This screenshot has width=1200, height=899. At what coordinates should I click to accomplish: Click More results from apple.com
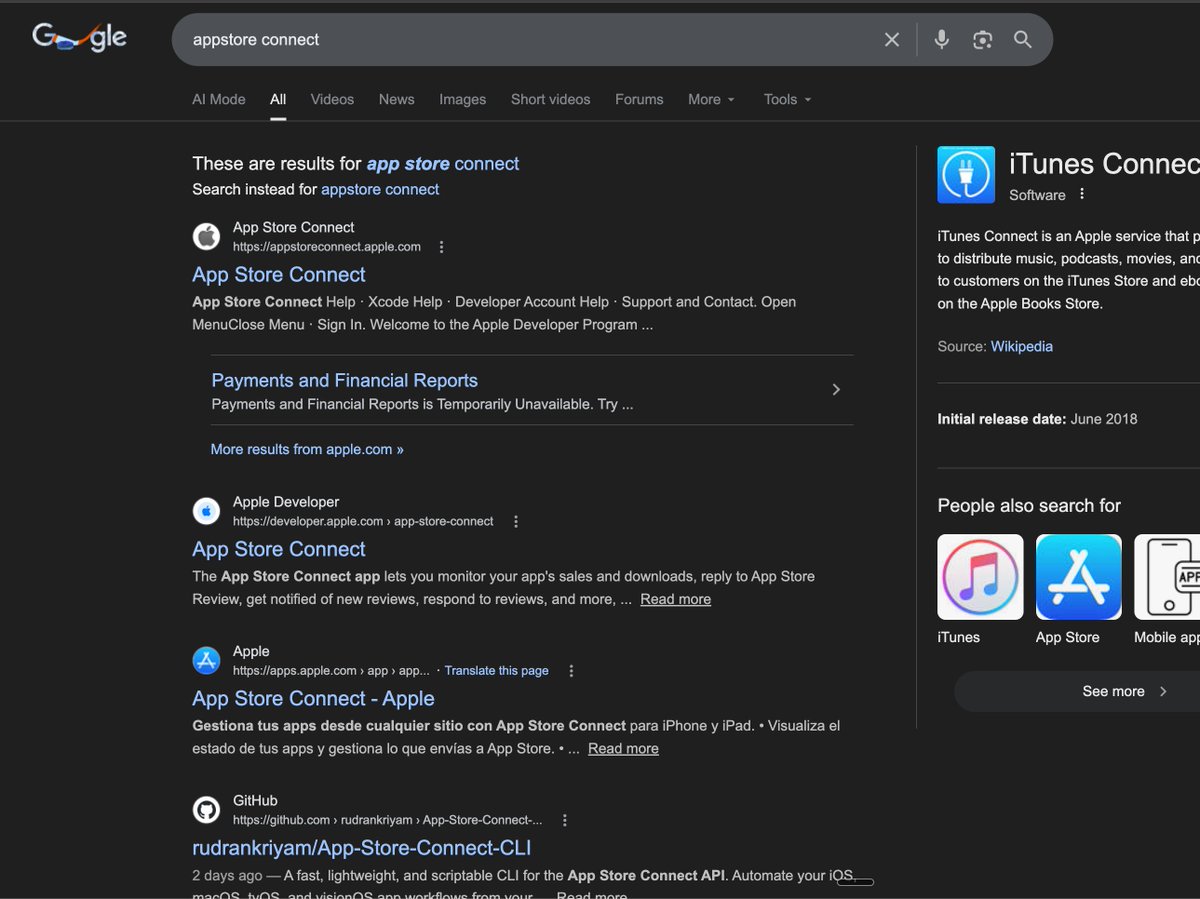coord(307,449)
